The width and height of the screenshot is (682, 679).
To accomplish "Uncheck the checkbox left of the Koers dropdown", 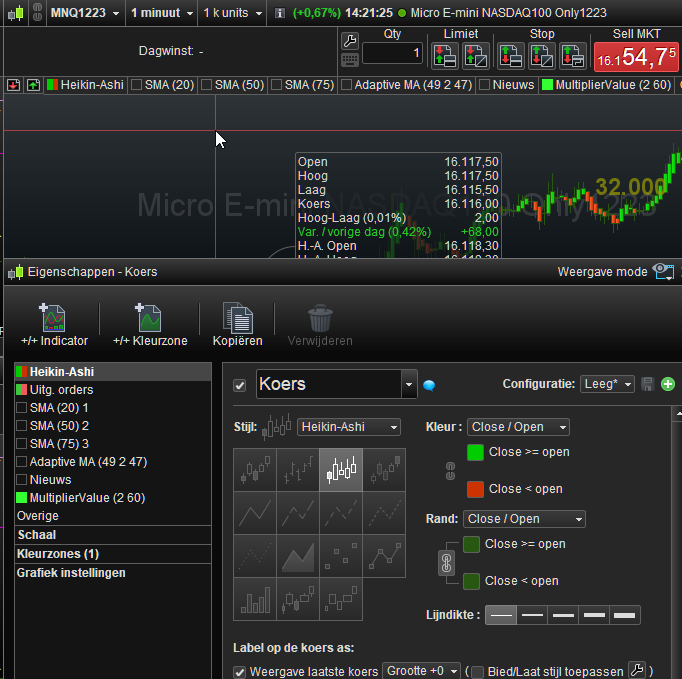I will pyautogui.click(x=240, y=385).
